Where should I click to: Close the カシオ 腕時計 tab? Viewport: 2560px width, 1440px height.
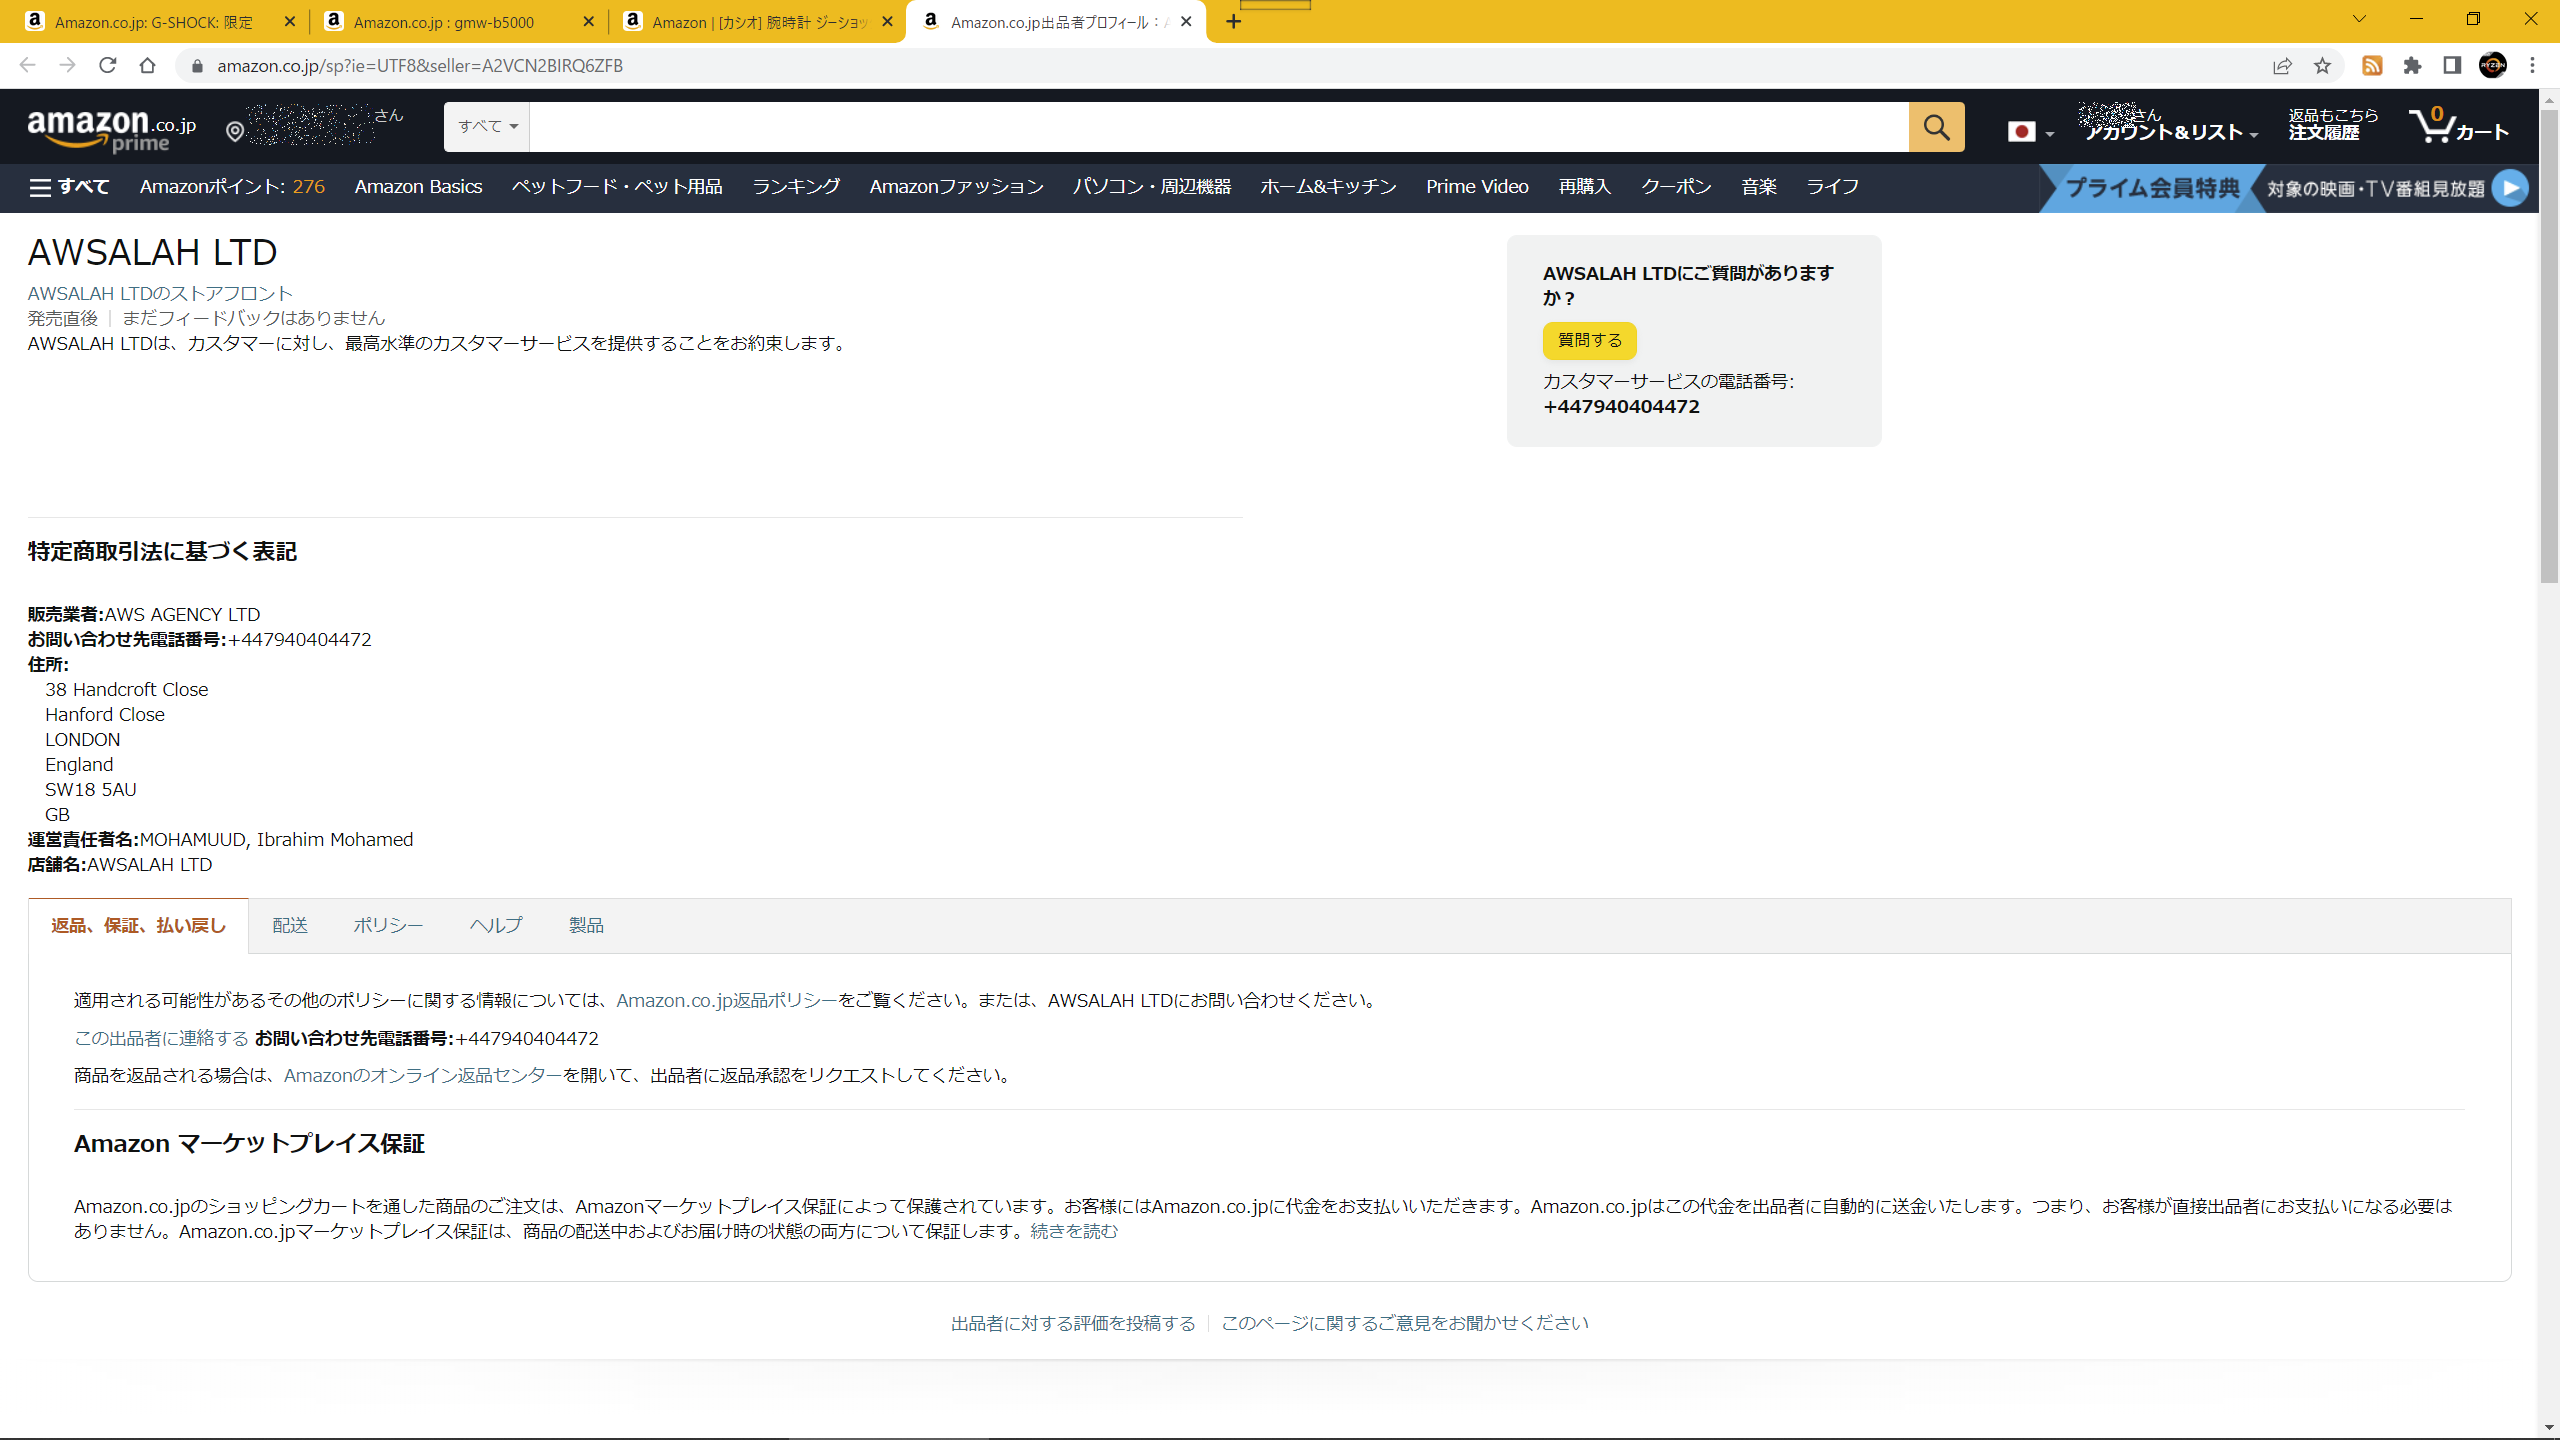coord(887,21)
